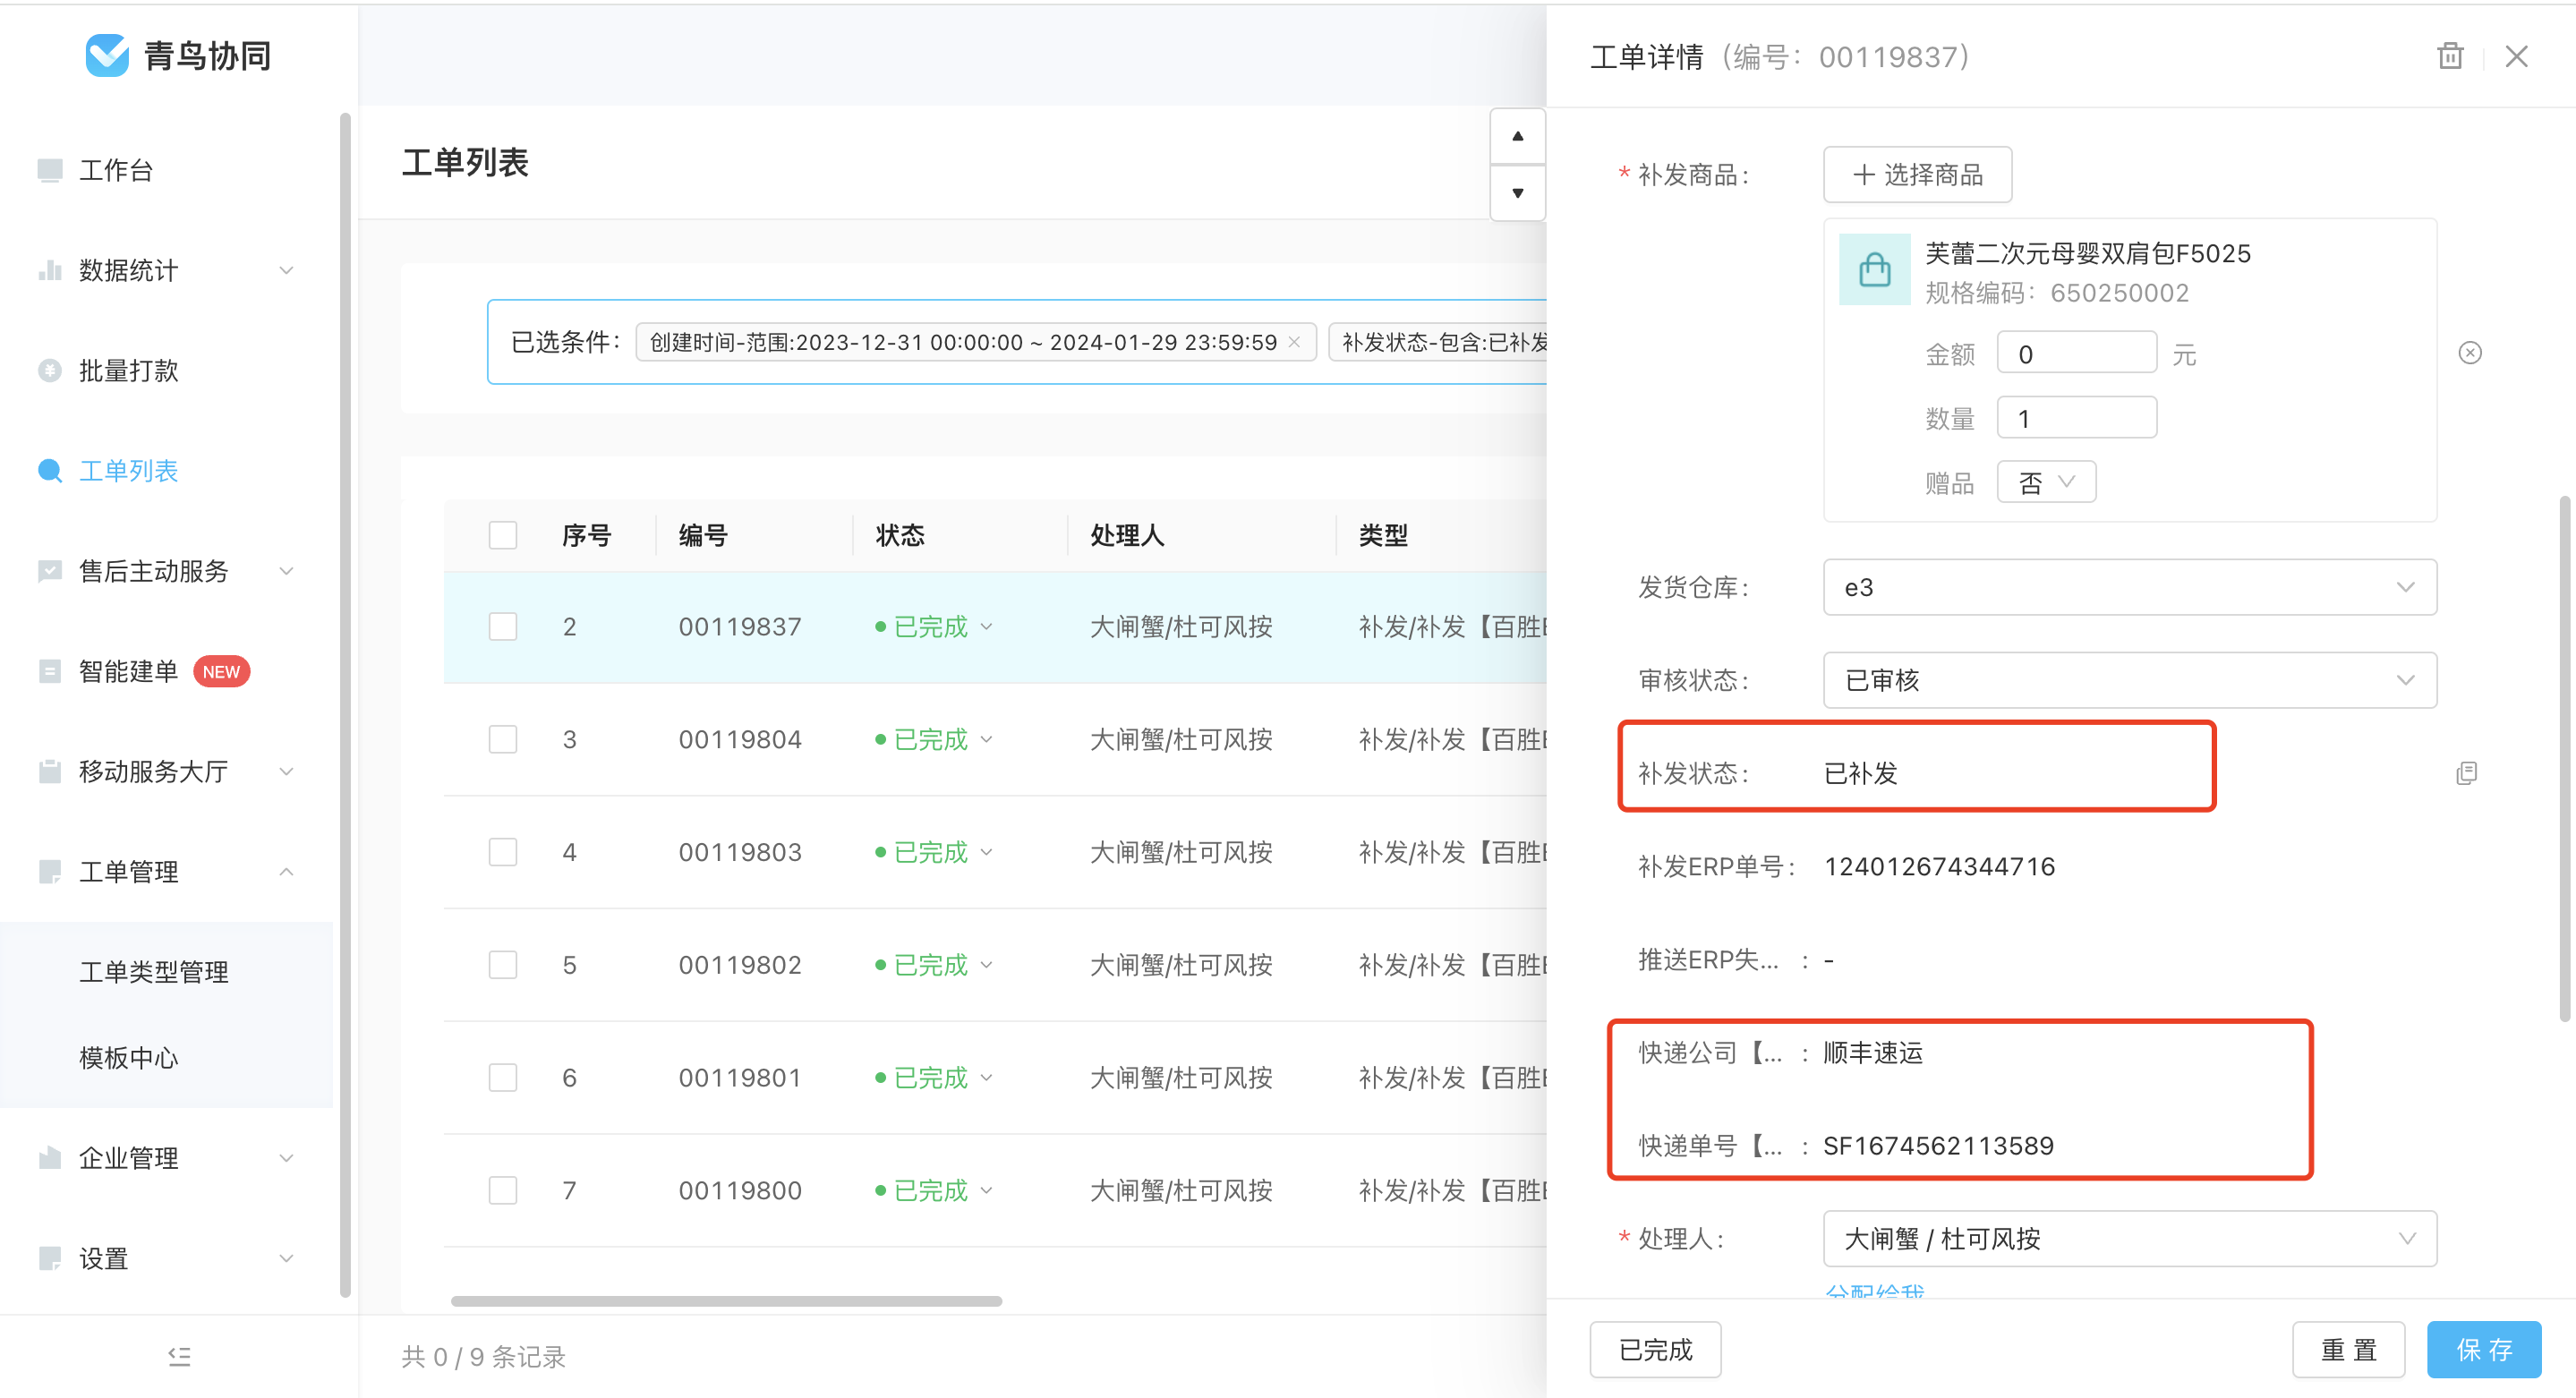Check the row for ticket 00119803
The image size is (2576, 1398).
(x=503, y=852)
